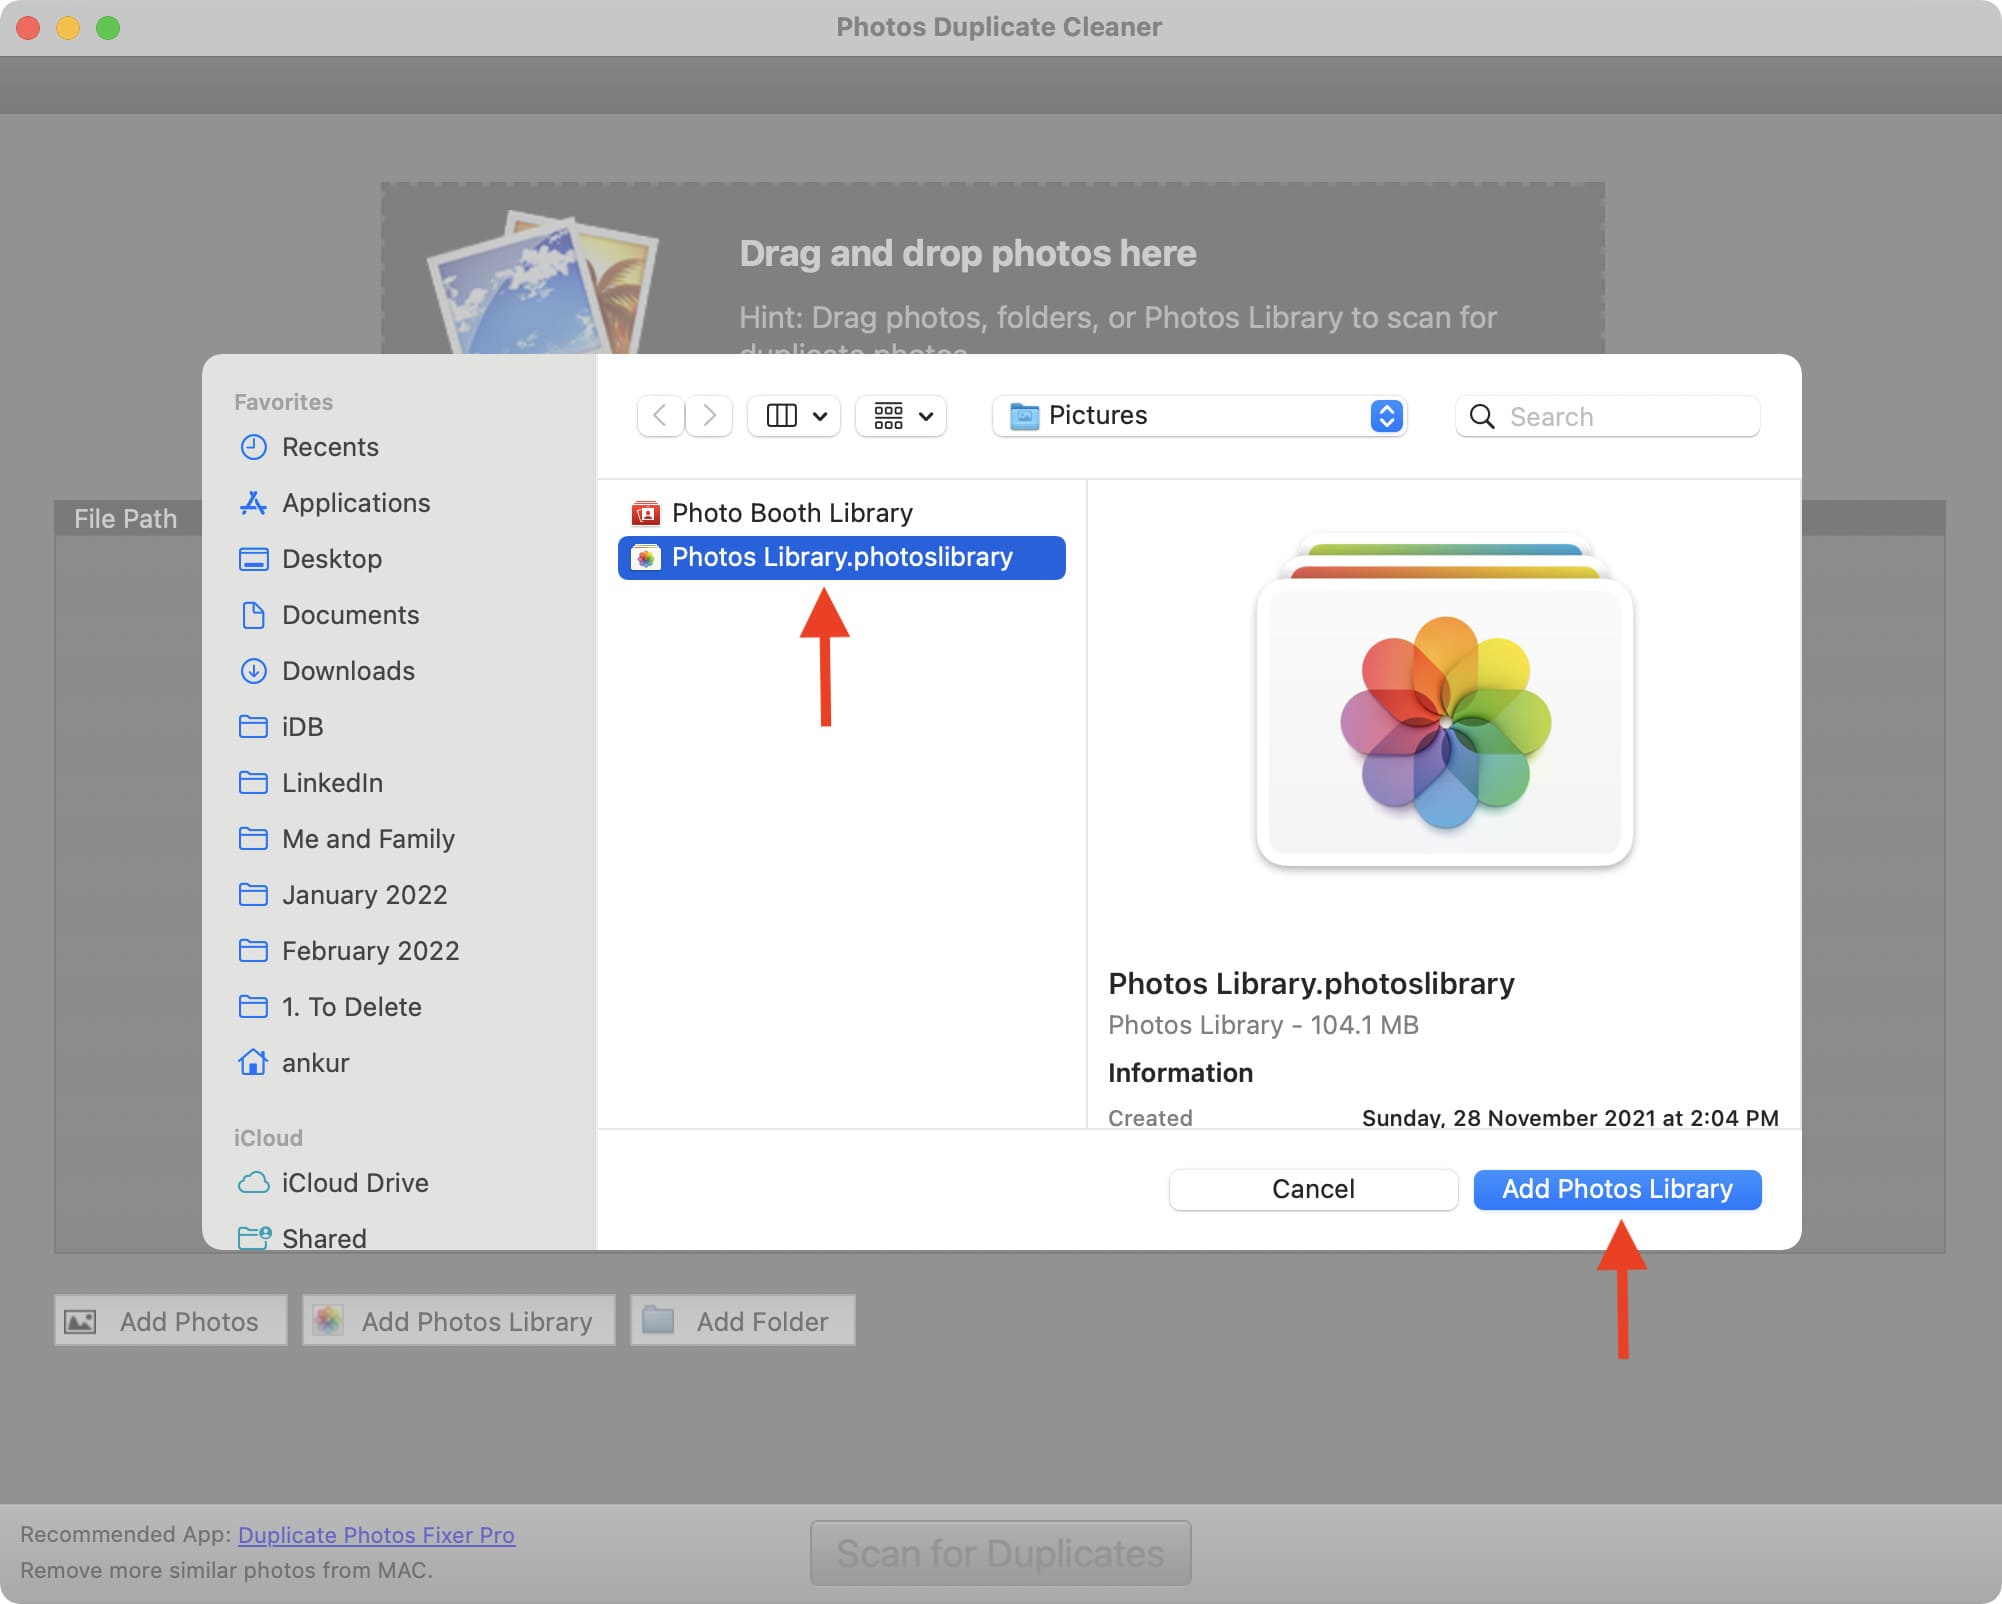
Task: Click Scan for Duplicates button
Action: (x=1000, y=1553)
